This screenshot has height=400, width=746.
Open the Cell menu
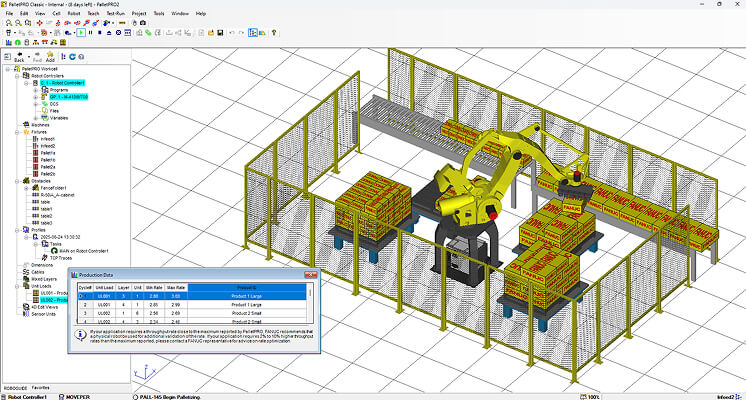point(56,13)
